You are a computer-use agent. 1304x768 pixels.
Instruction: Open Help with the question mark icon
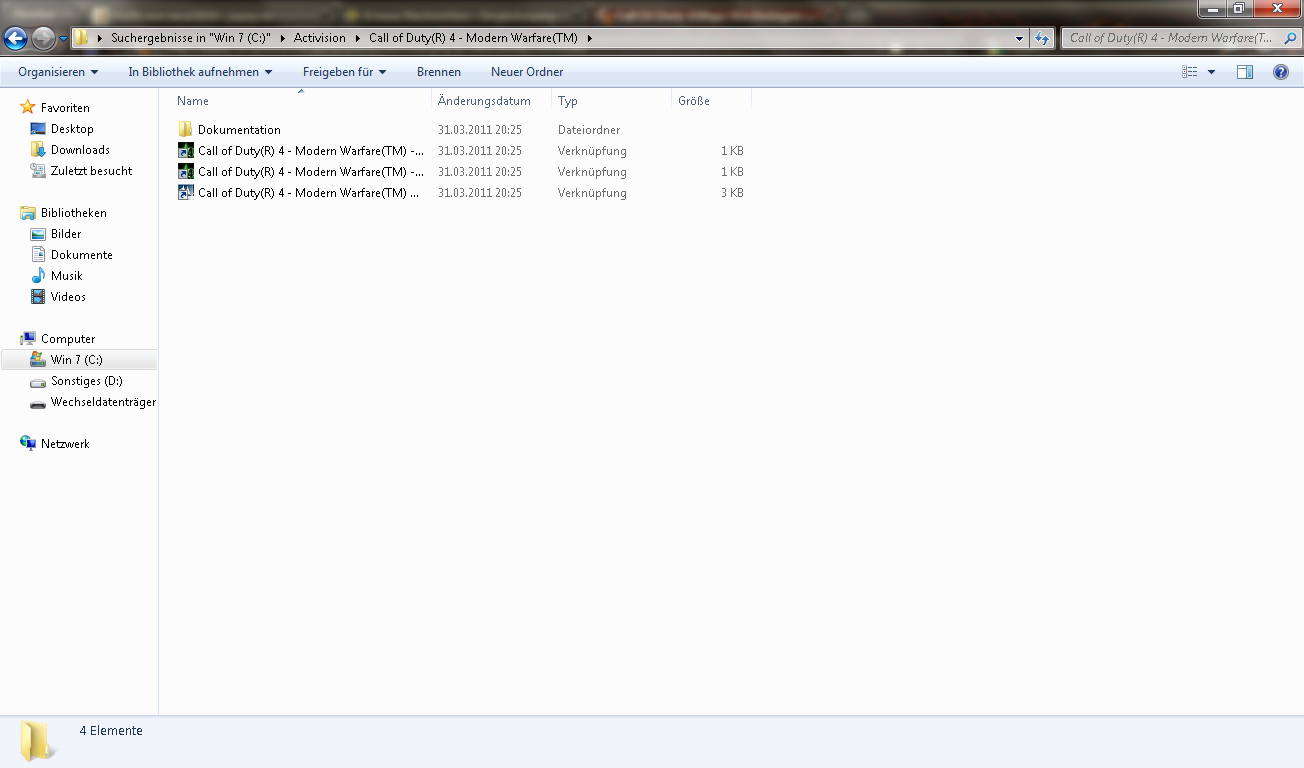(1281, 72)
